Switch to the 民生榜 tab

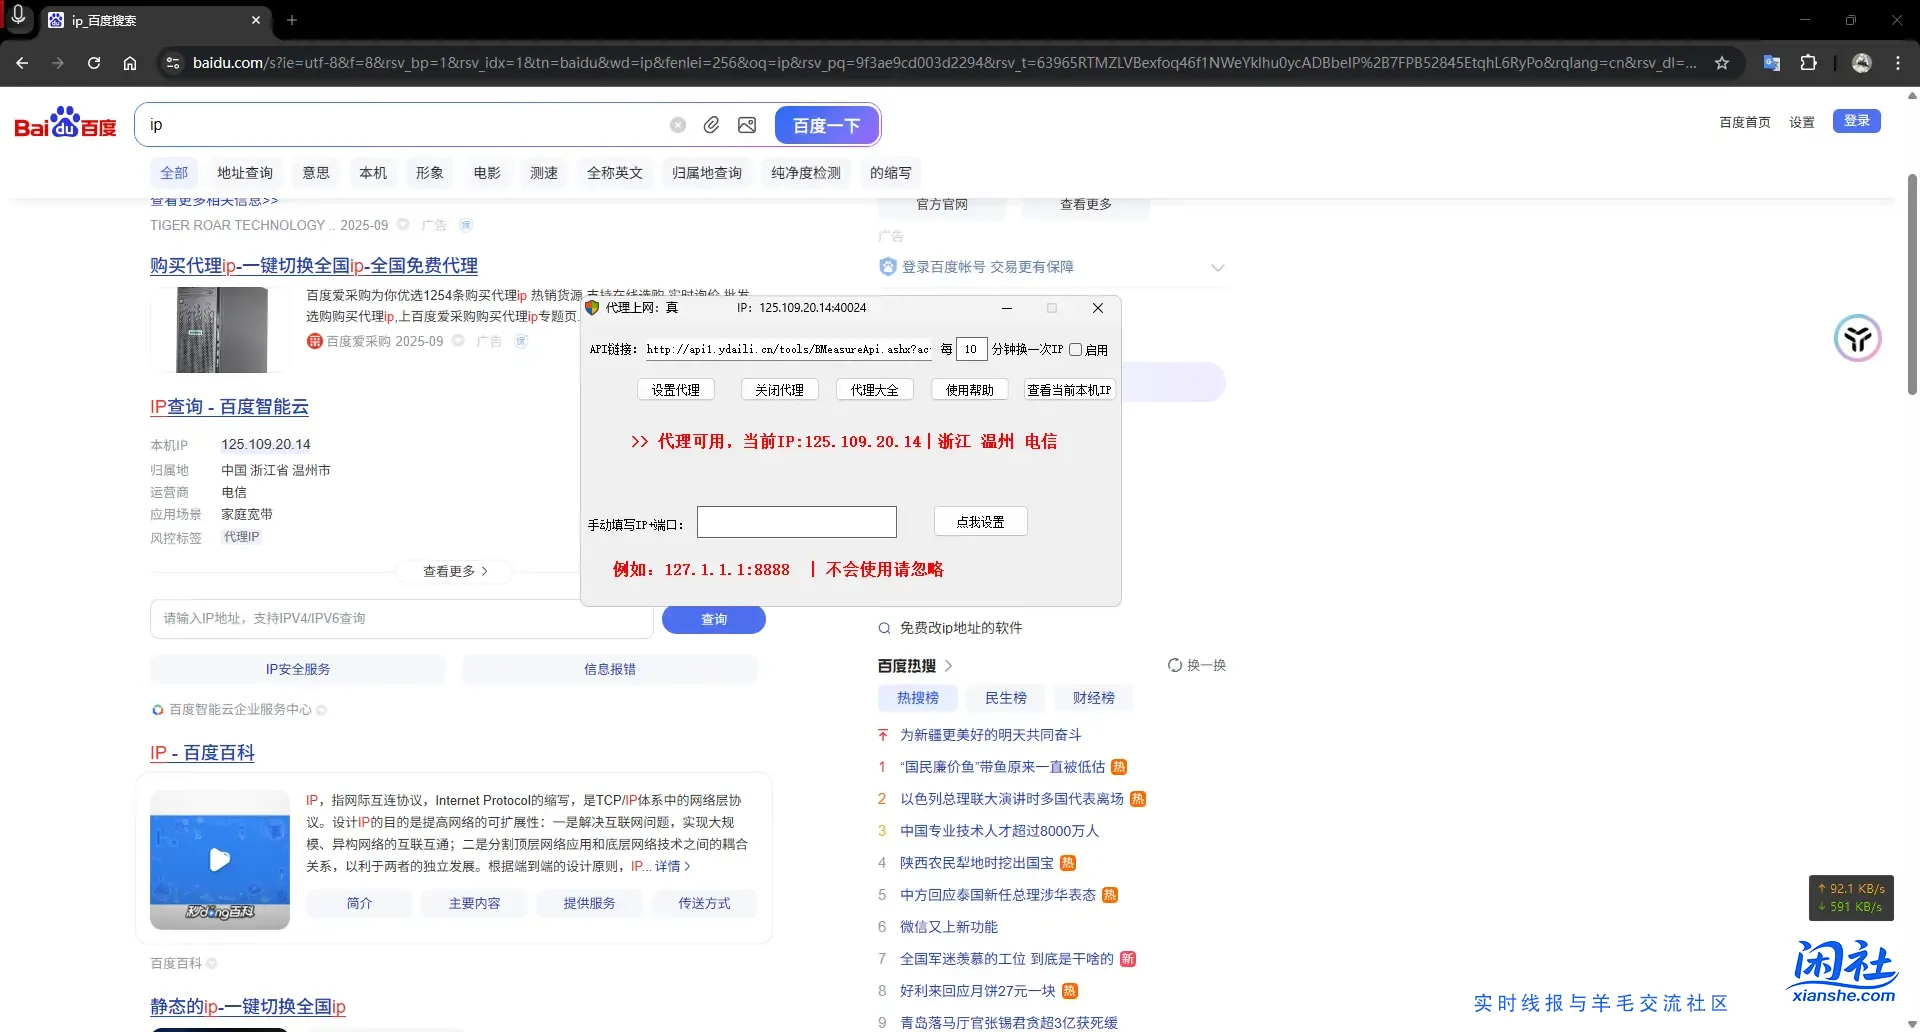[x=1005, y=697]
